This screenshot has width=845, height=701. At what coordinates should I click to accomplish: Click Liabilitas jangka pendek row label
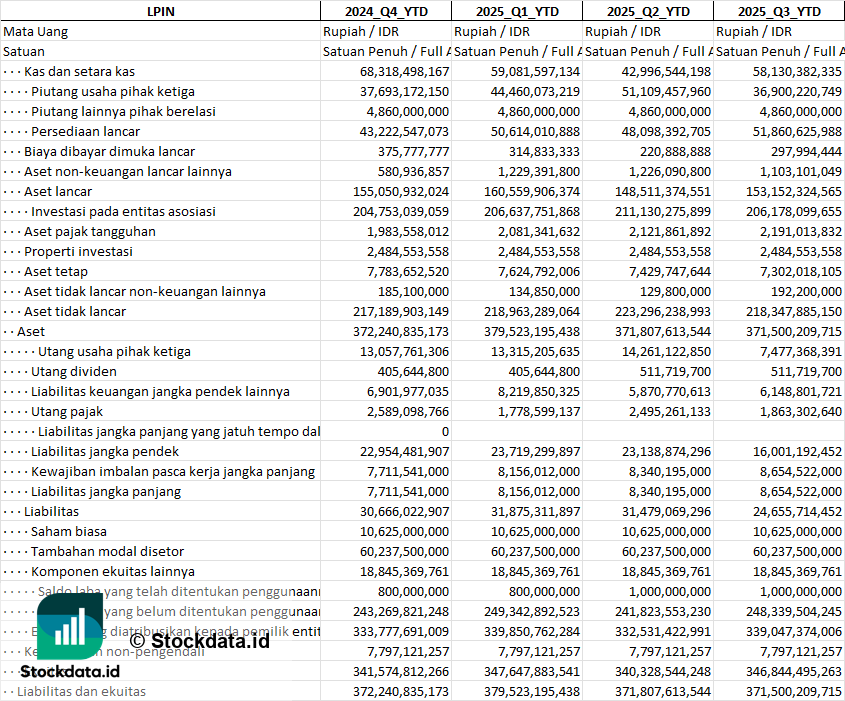point(105,452)
